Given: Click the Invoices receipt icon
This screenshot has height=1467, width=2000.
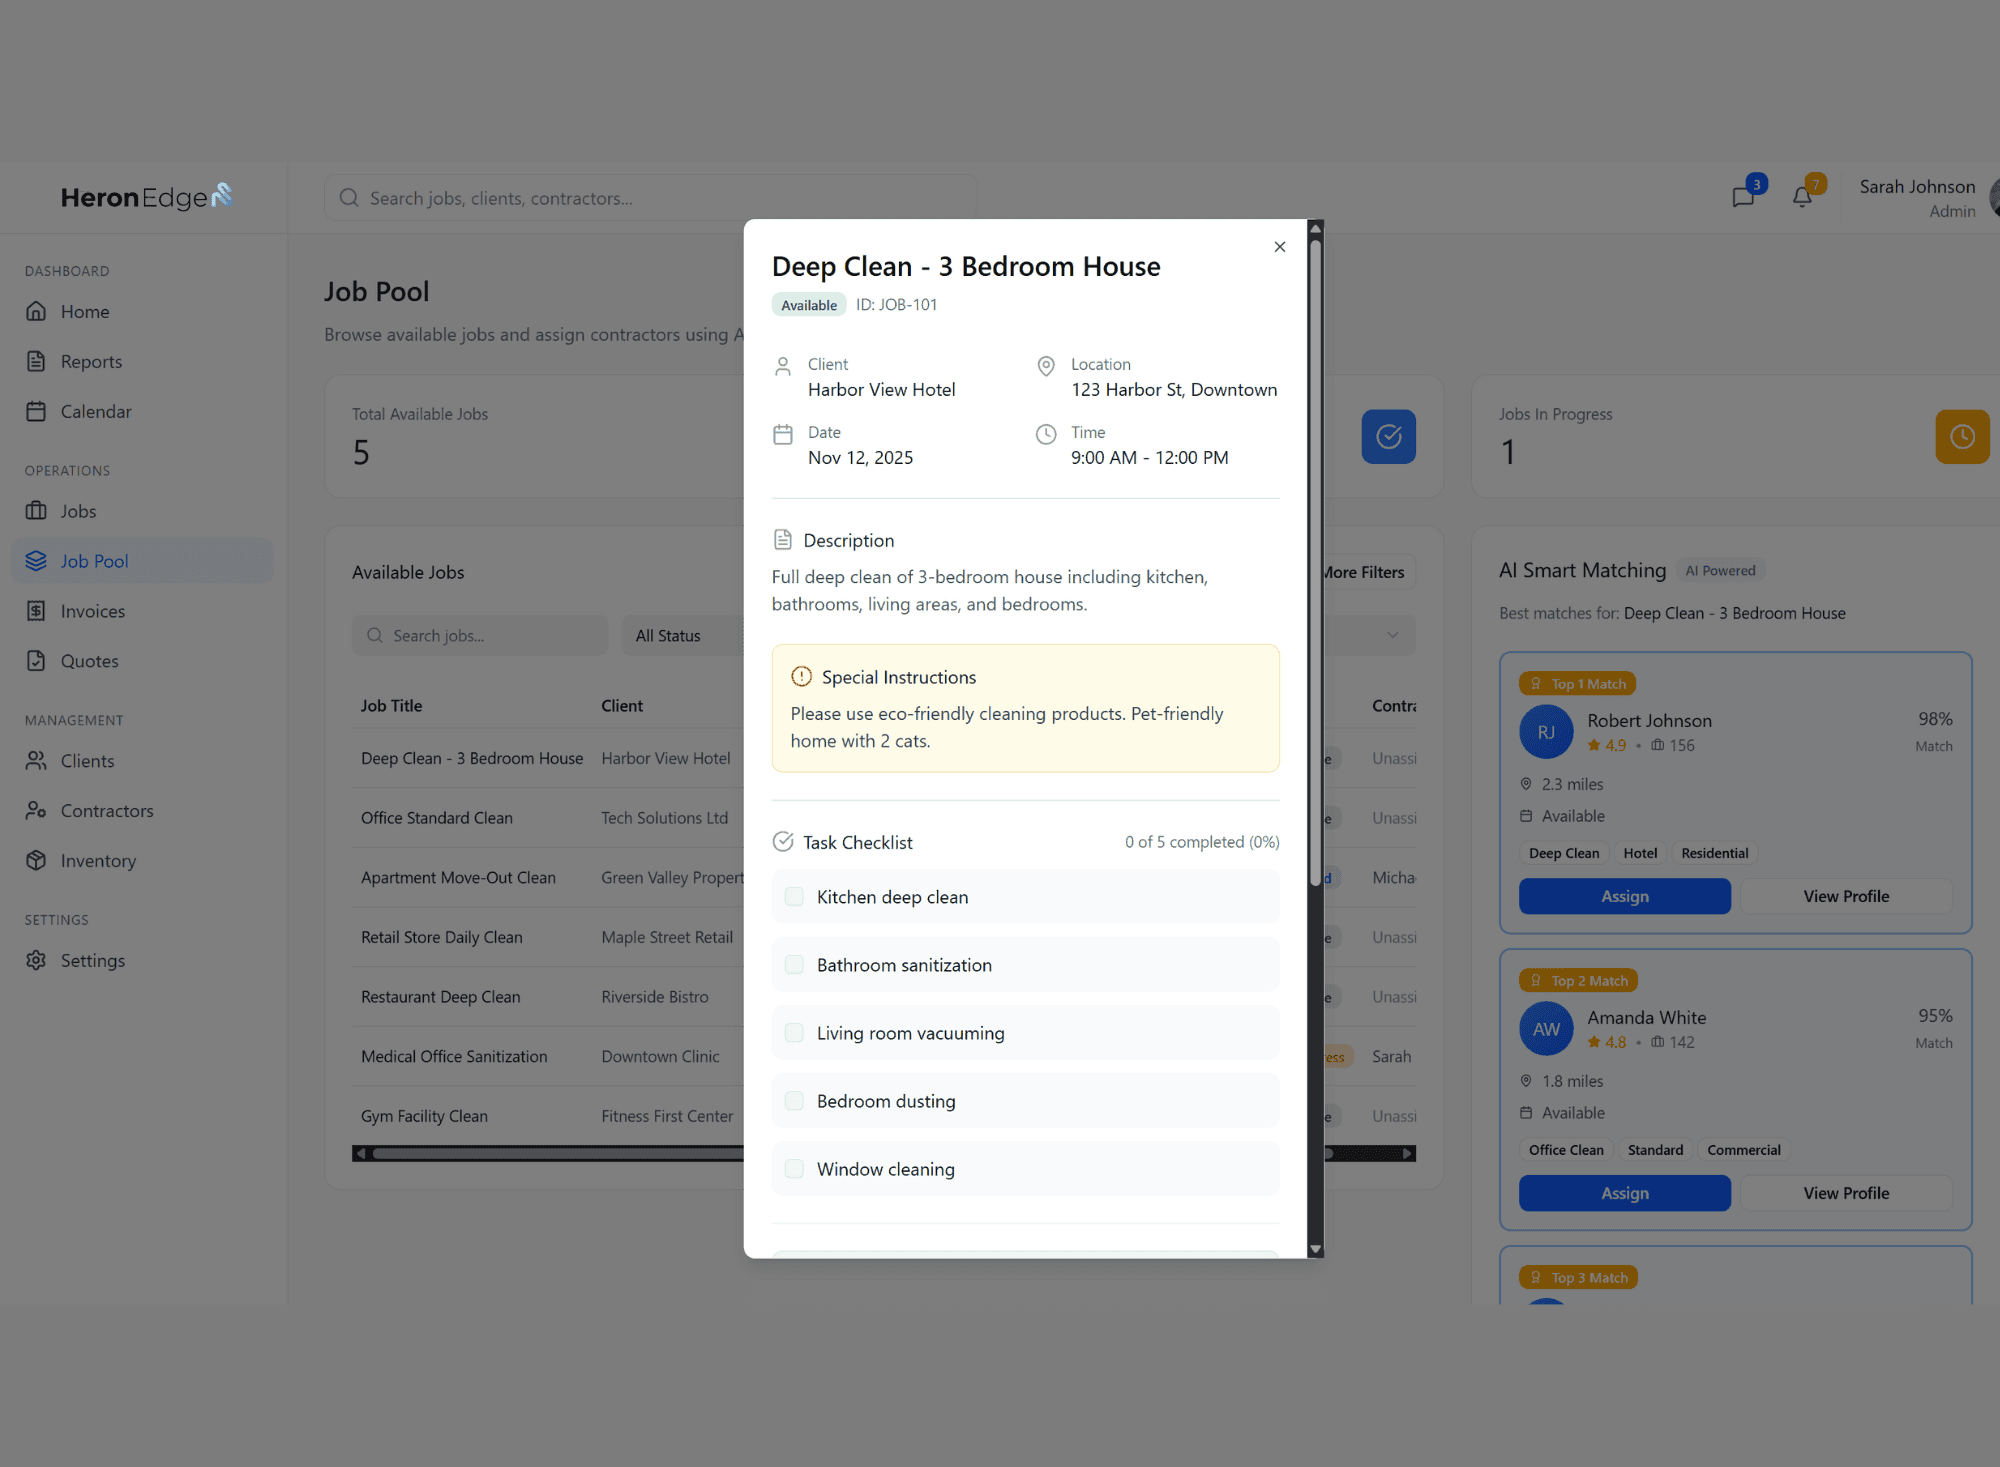Looking at the screenshot, I should point(36,611).
